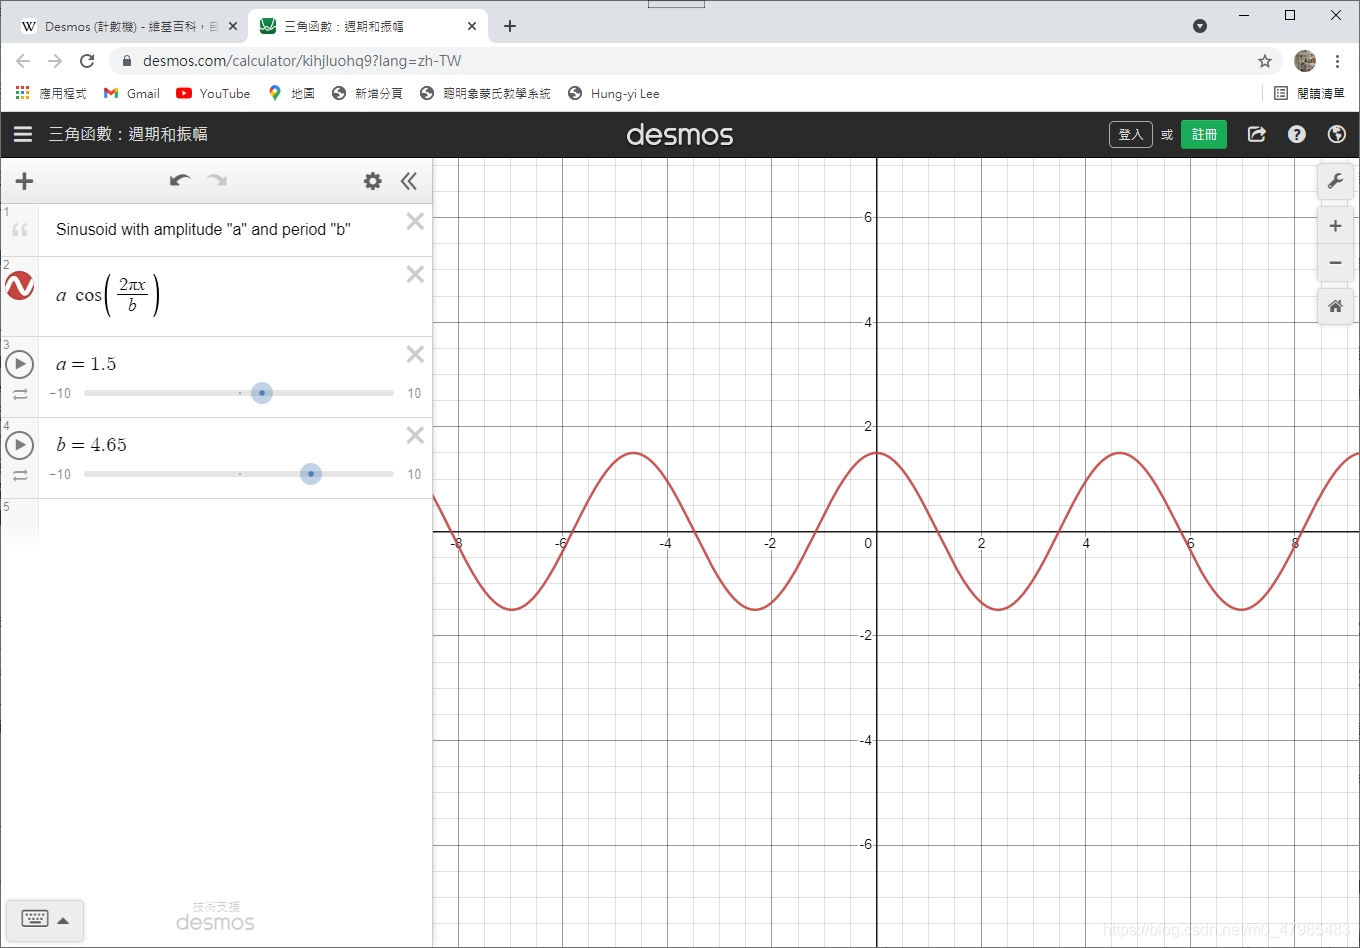Play the animation for slider a
1360x948 pixels.
20,364
